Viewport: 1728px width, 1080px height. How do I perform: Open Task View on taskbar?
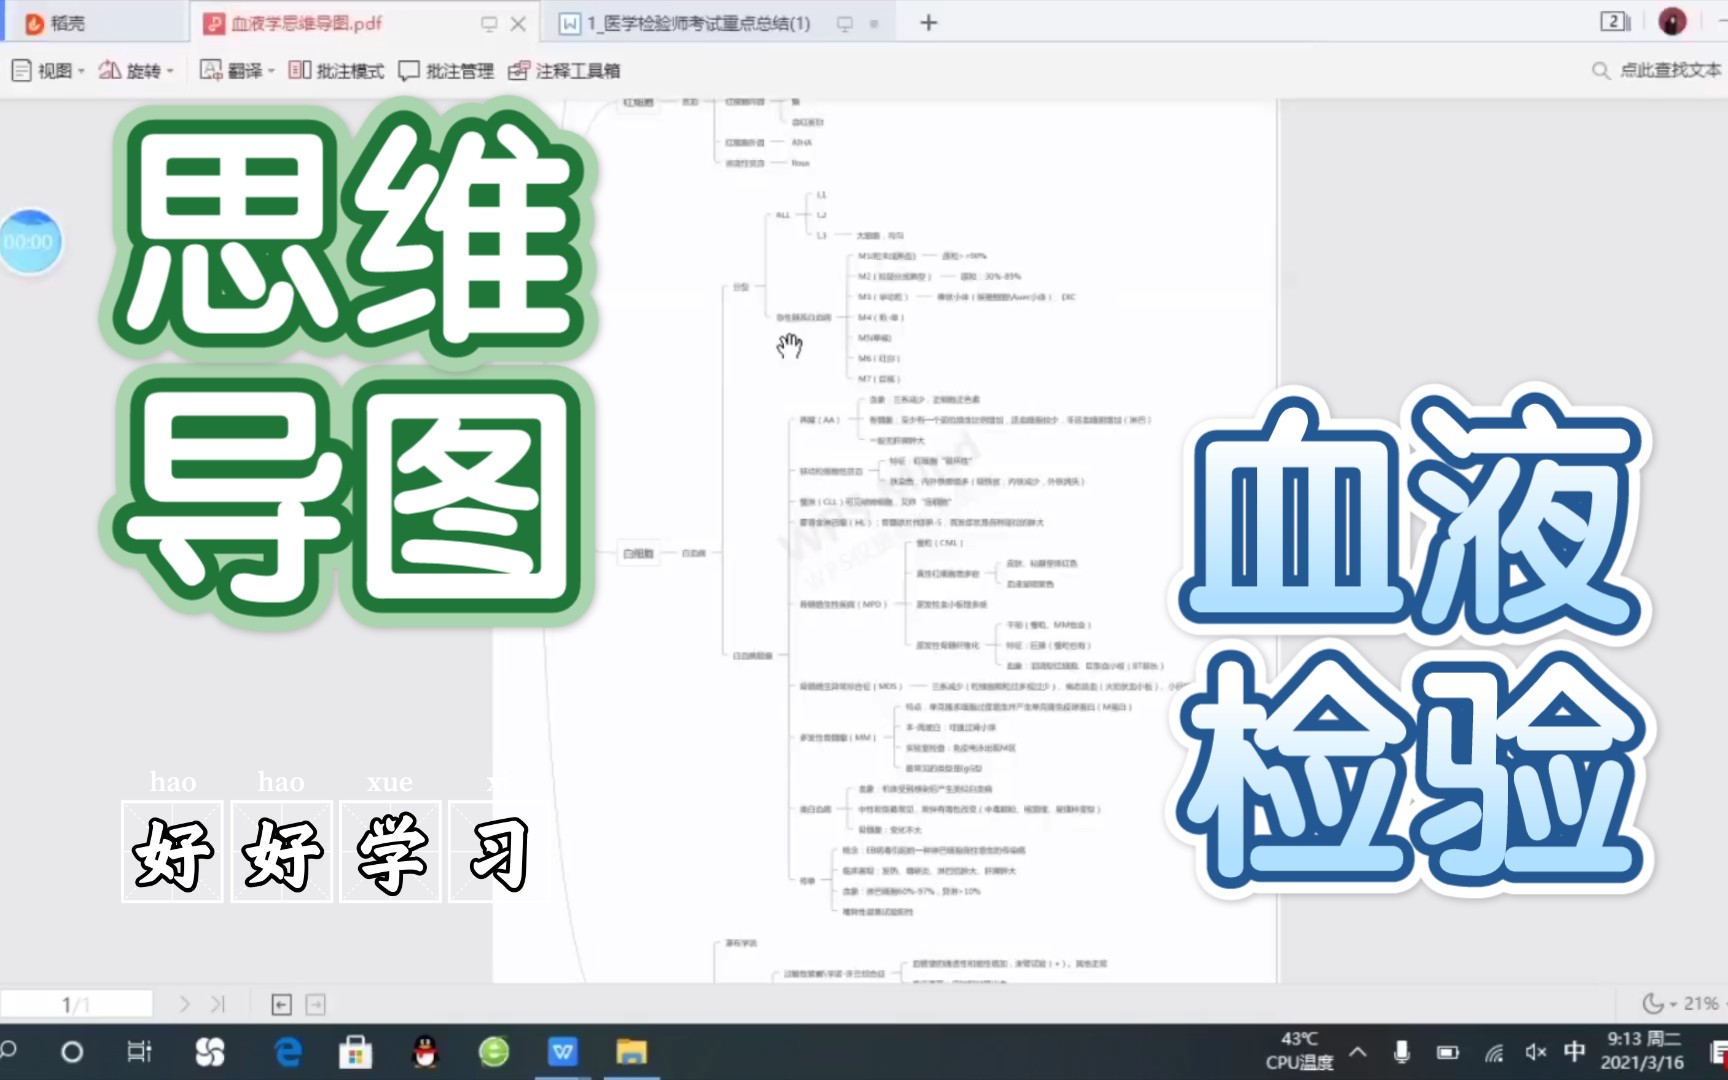point(139,1052)
